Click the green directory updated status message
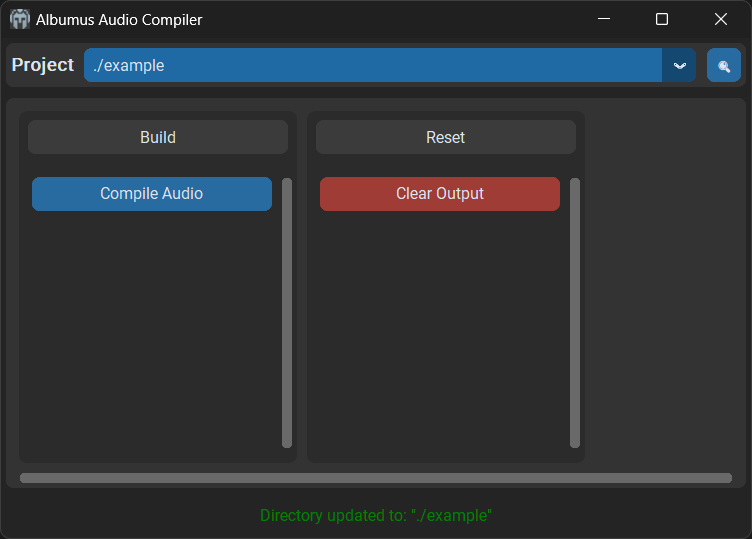 tap(376, 516)
